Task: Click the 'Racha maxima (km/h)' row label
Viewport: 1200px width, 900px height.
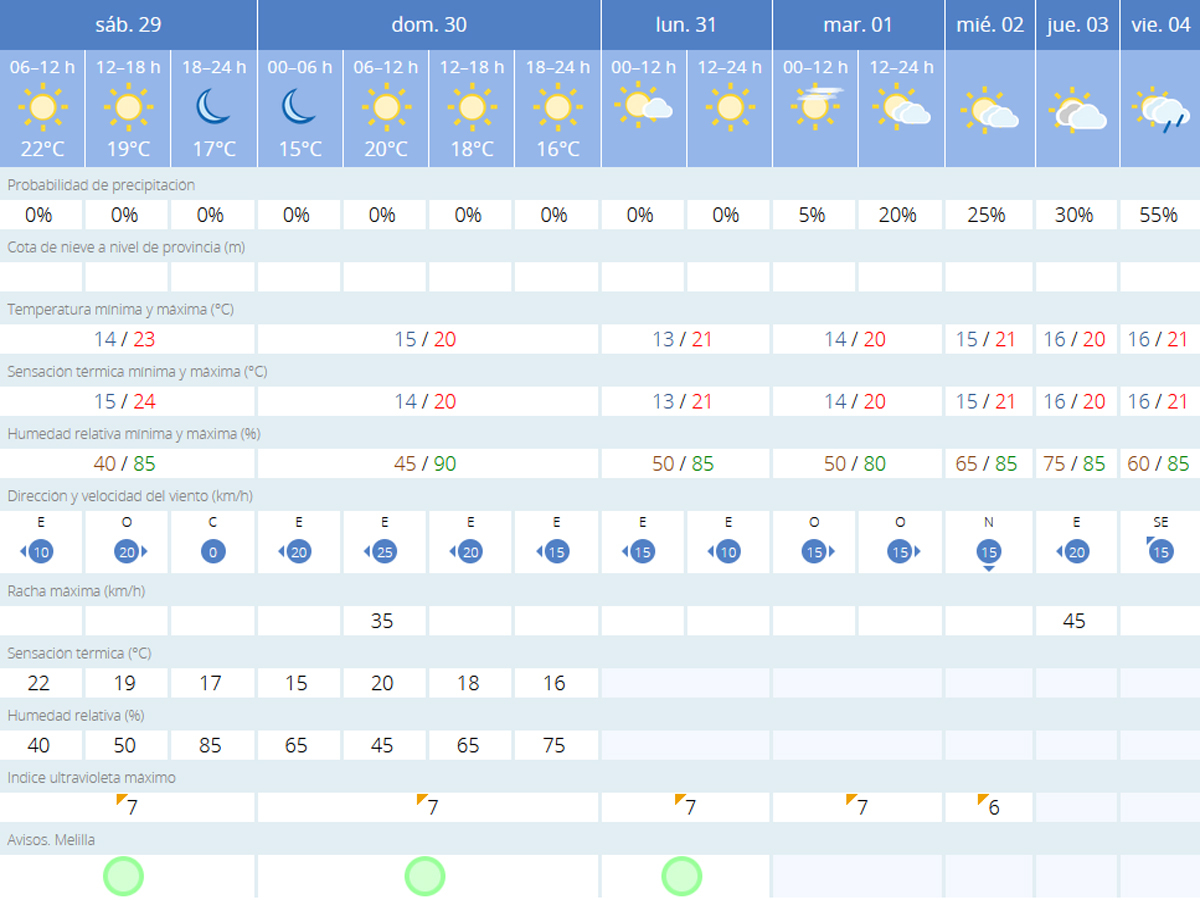Action: [76, 591]
